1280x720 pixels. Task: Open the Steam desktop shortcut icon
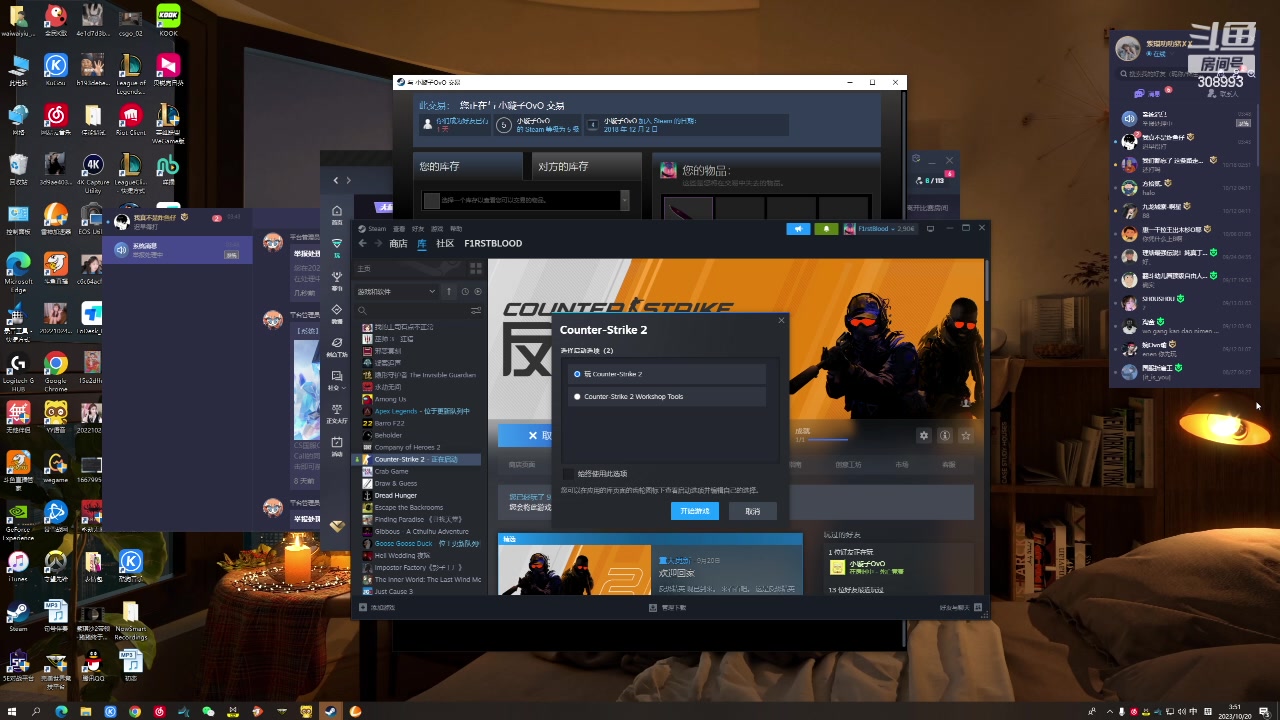click(18, 615)
